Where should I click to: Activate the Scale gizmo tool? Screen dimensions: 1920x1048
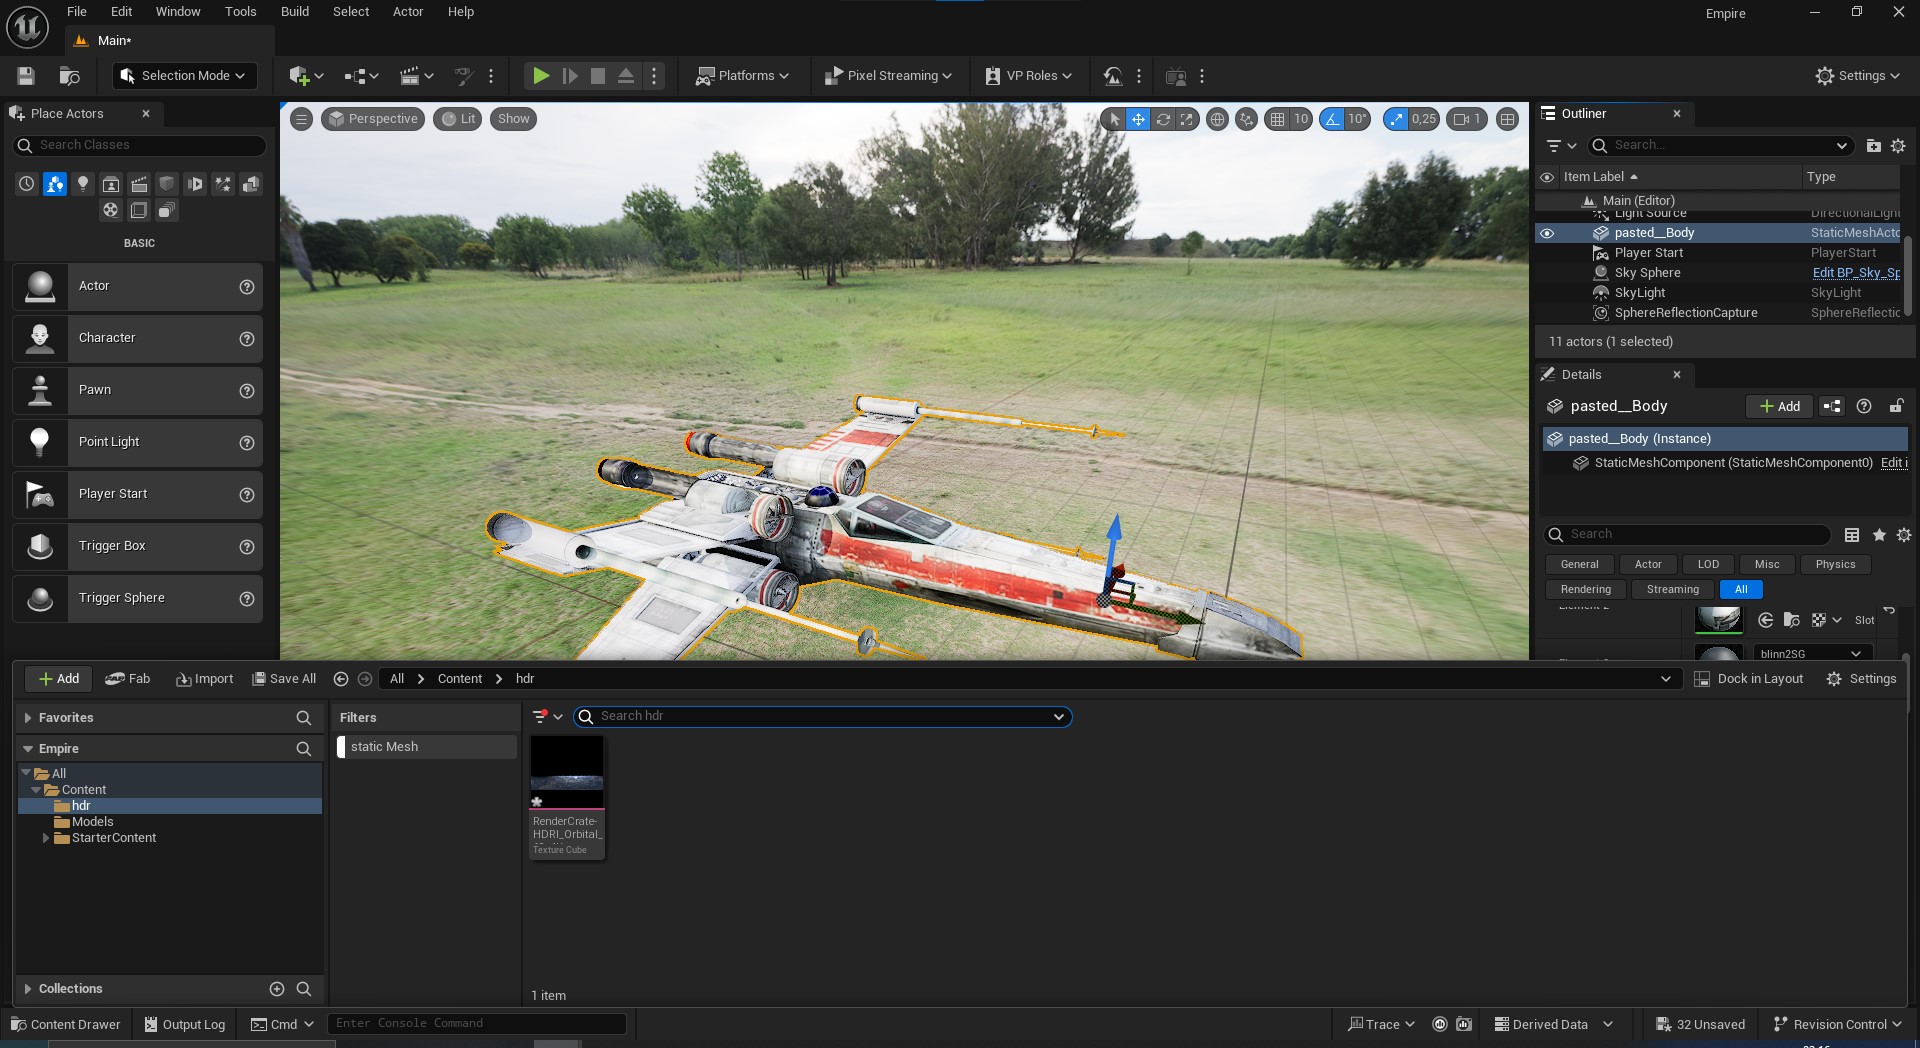[1187, 119]
